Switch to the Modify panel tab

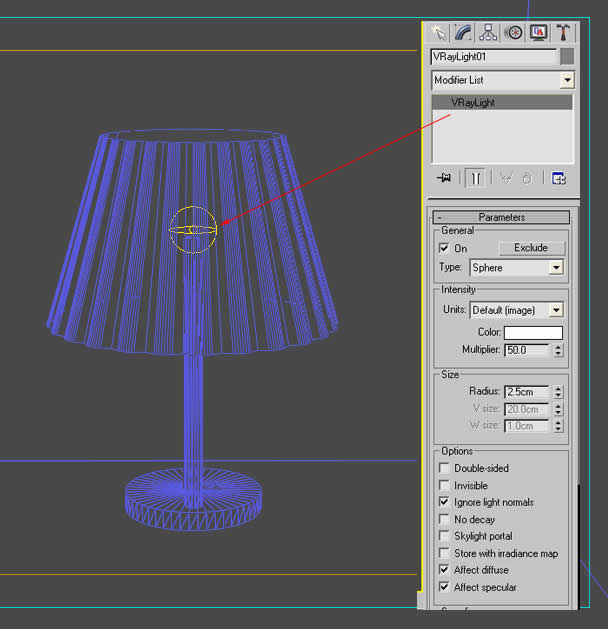(x=464, y=33)
